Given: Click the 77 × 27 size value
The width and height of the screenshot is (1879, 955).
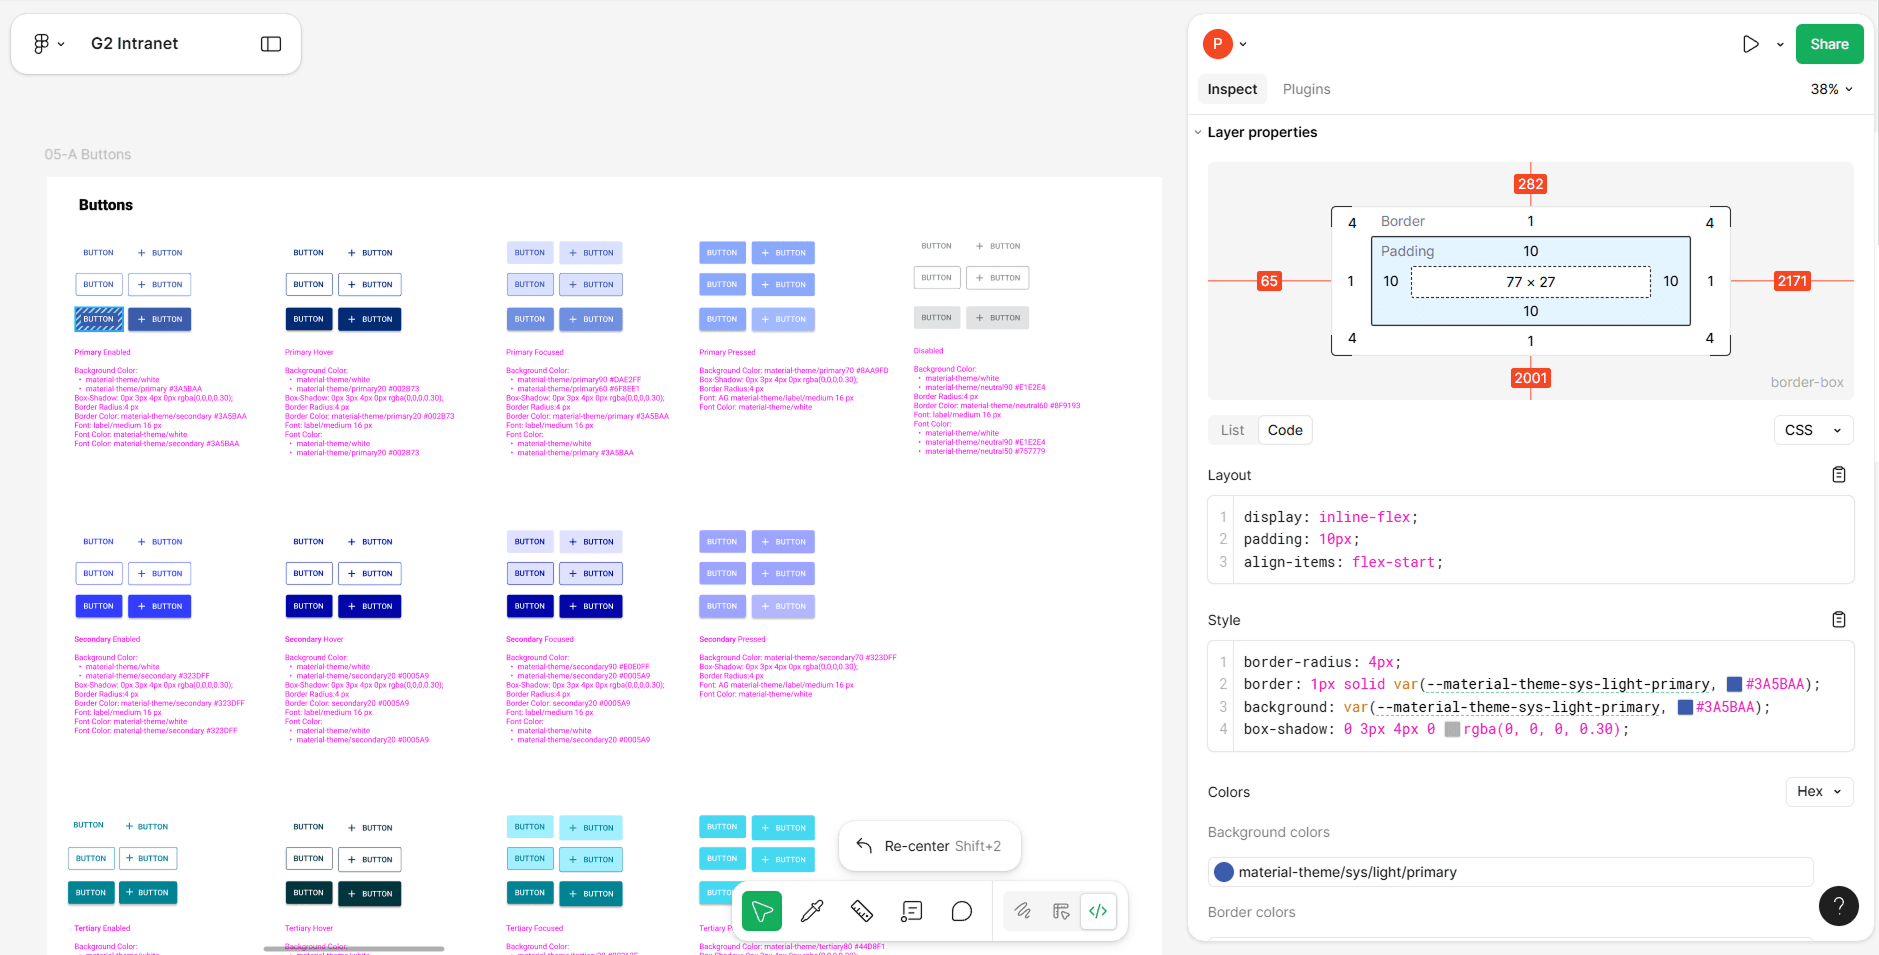Looking at the screenshot, I should pyautogui.click(x=1530, y=282).
